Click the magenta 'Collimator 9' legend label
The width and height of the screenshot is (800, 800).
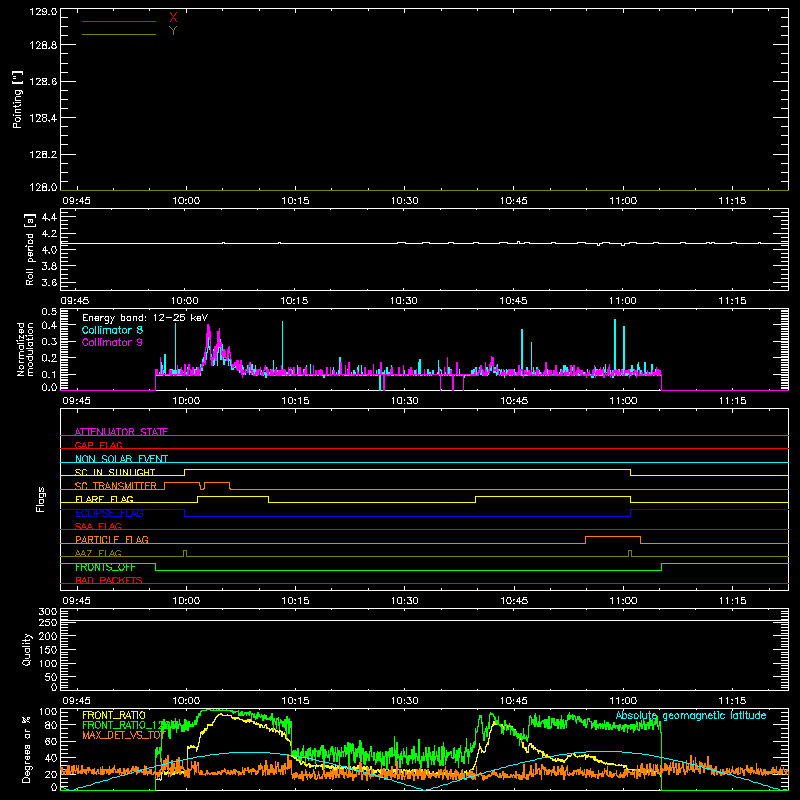click(x=112, y=342)
